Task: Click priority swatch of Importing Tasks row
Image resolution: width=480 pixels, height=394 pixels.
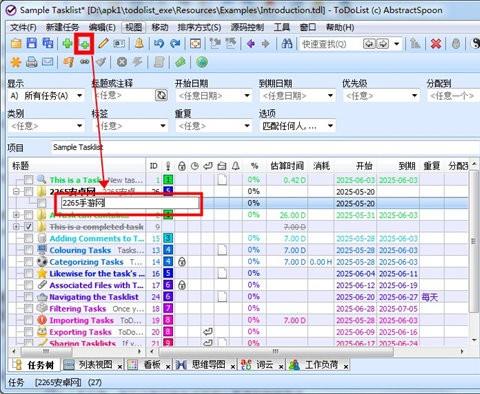Action: [x=168, y=320]
